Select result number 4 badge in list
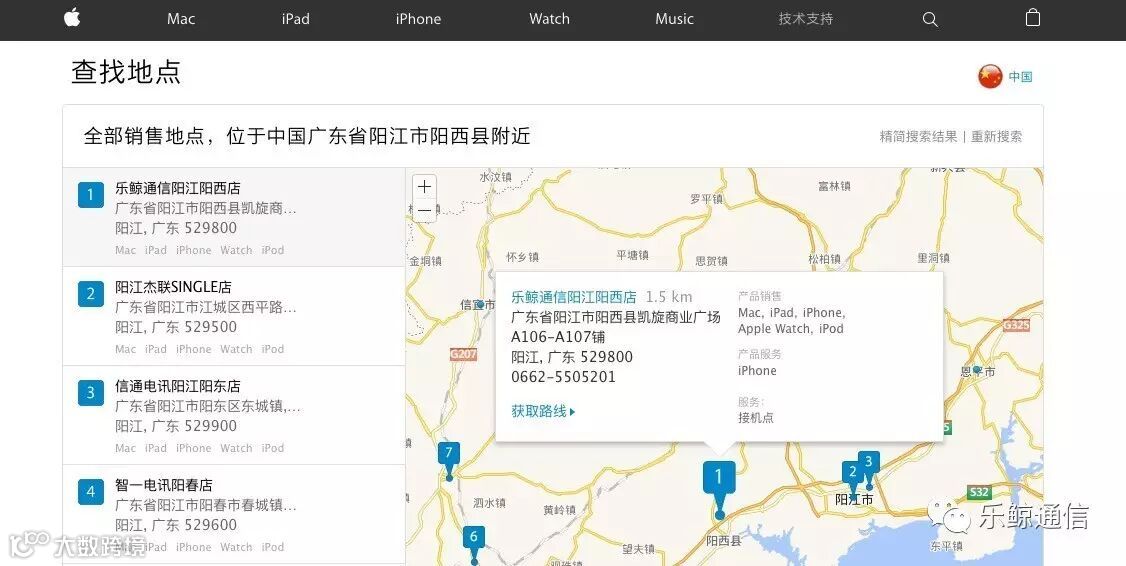Screen dimensions: 1126x566 (90, 492)
